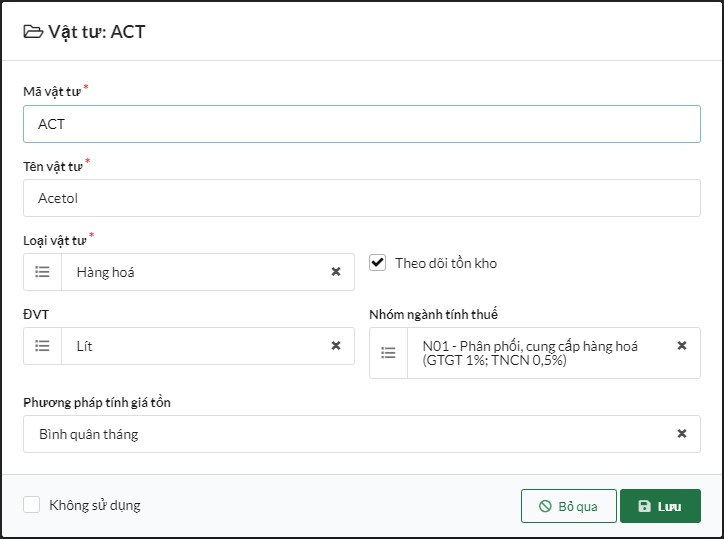Click the Tên vật tư field with Acetol
724x539 pixels.
(361, 198)
